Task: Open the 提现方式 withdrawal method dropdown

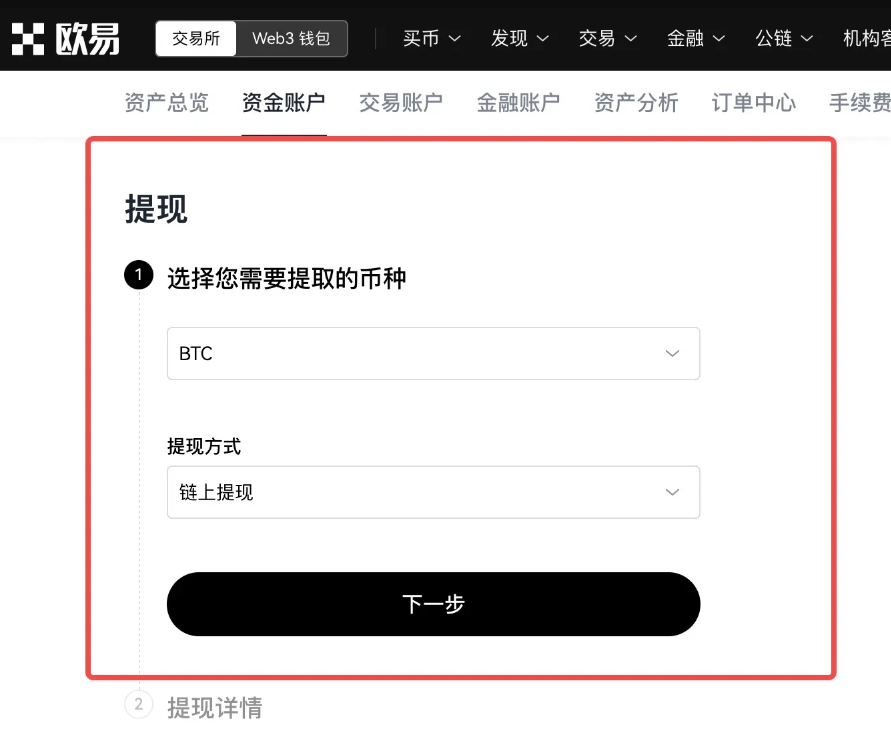Action: (434, 492)
